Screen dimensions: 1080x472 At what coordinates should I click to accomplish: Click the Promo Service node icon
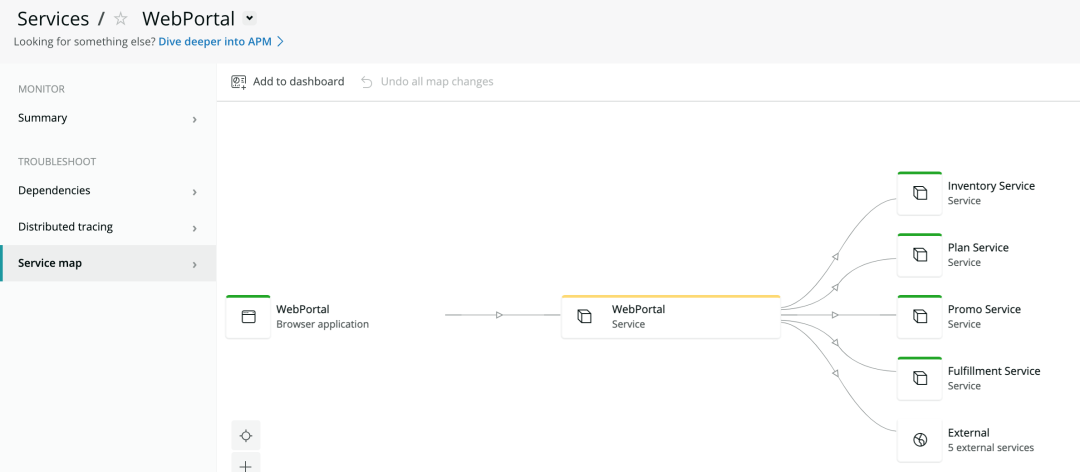pyautogui.click(x=920, y=317)
